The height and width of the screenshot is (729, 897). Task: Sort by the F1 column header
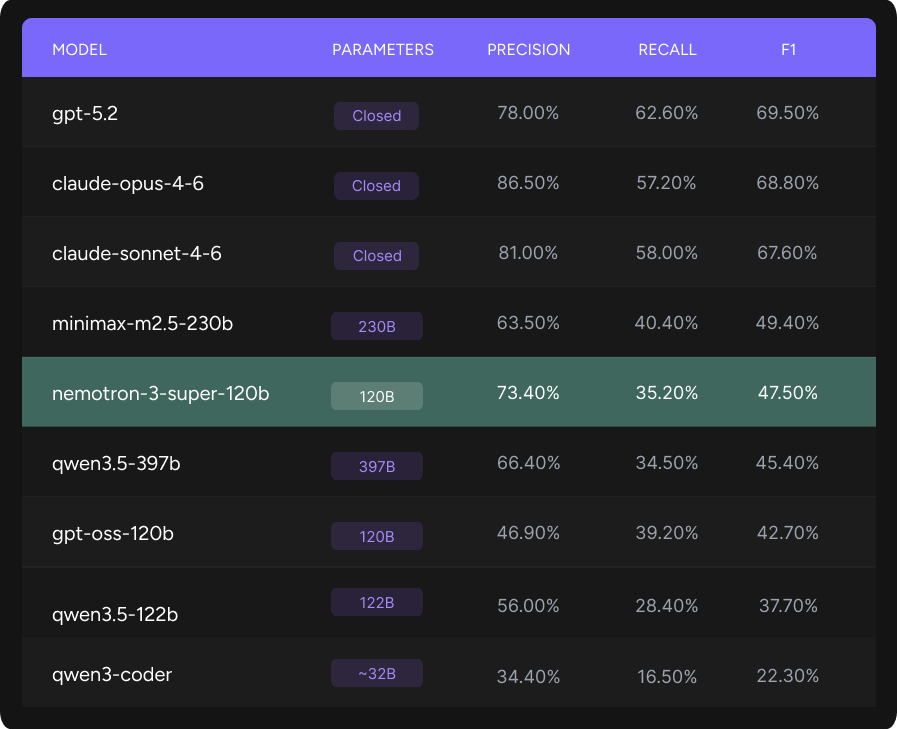787,49
